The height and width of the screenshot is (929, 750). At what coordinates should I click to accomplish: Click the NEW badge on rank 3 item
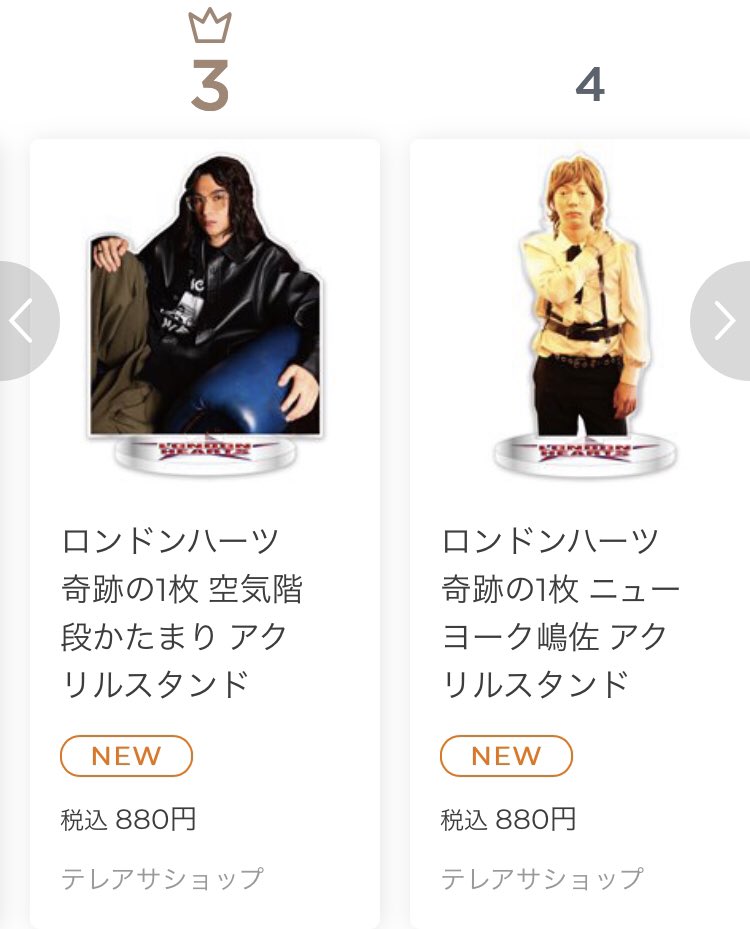click(x=126, y=755)
